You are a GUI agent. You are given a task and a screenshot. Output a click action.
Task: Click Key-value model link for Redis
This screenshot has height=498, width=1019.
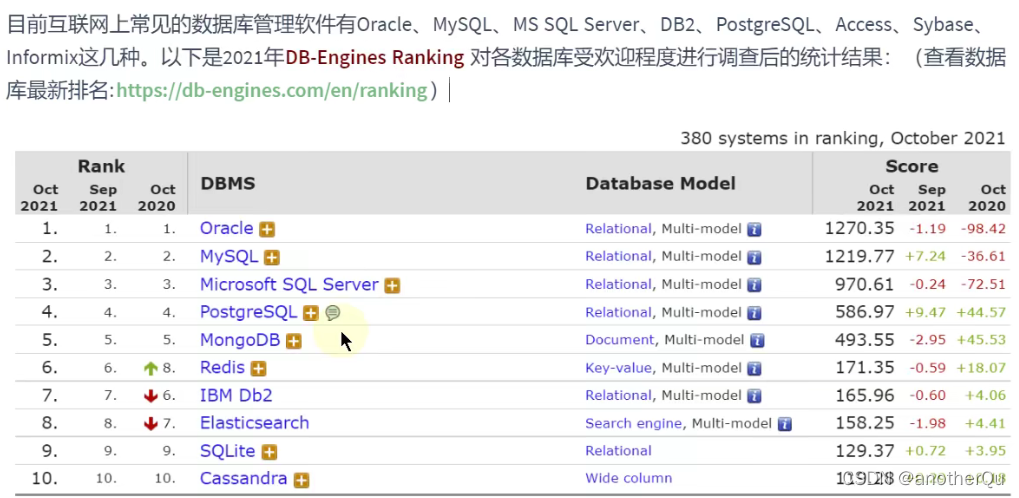(618, 368)
